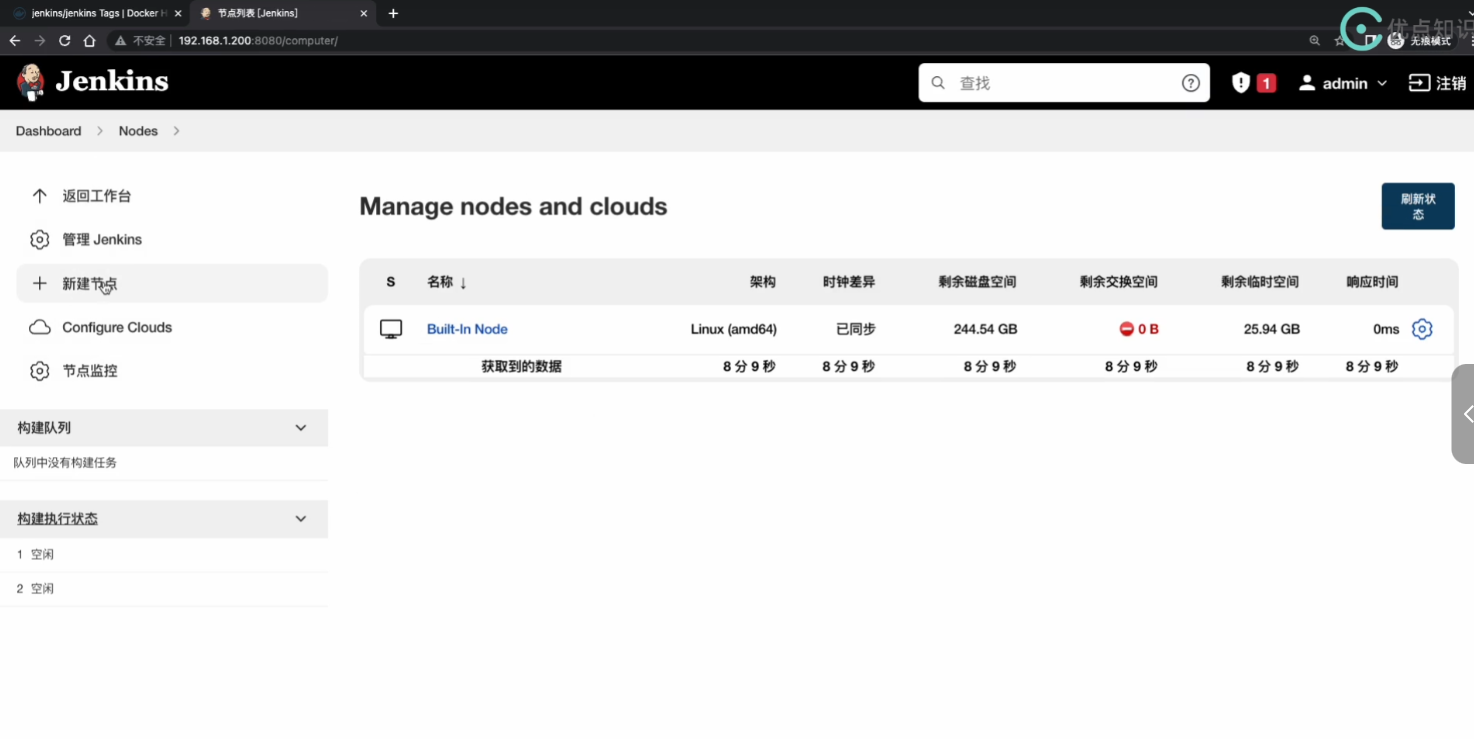Close the 节点列表 [Jenkins] tab

[x=364, y=14]
